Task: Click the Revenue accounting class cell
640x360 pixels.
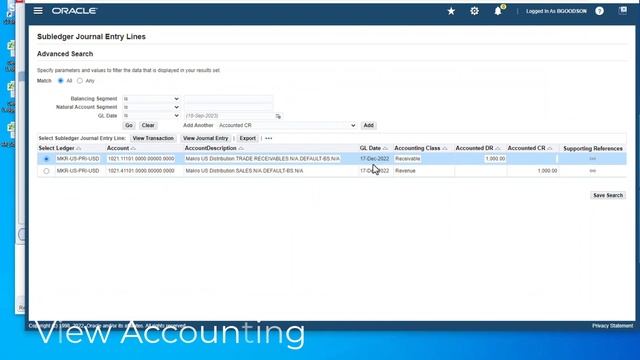Action: click(x=405, y=171)
